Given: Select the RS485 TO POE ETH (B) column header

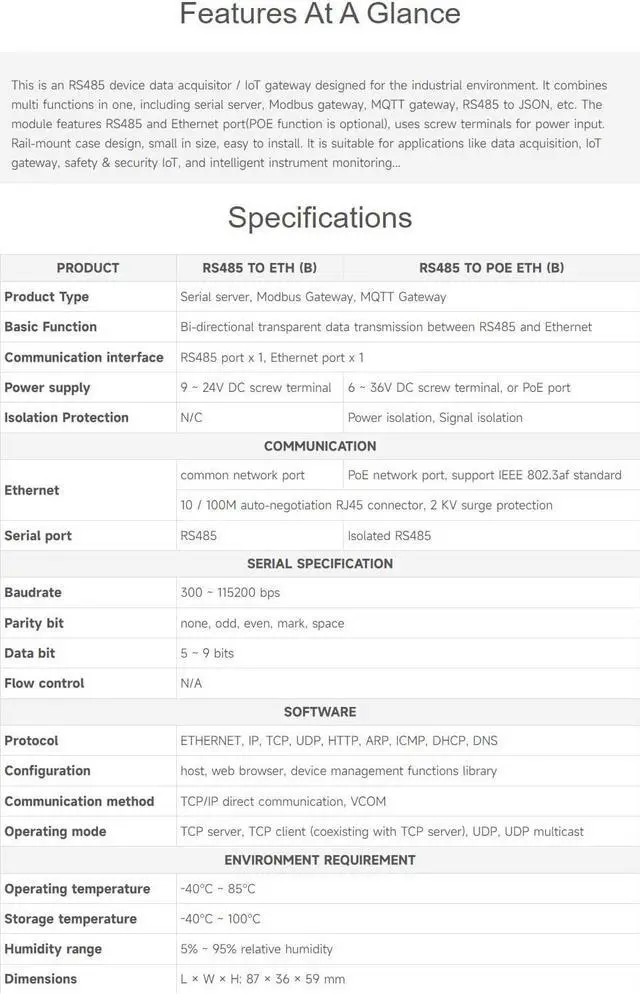Looking at the screenshot, I should click(x=491, y=268).
